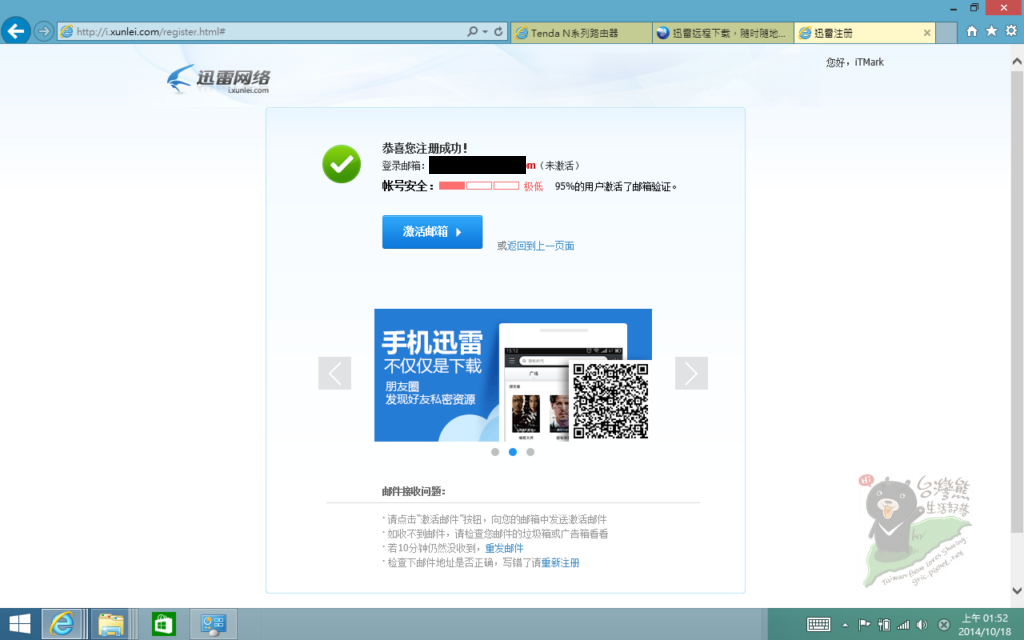Click the Action Center flag icon
1024x640 pixels.
tap(864, 625)
